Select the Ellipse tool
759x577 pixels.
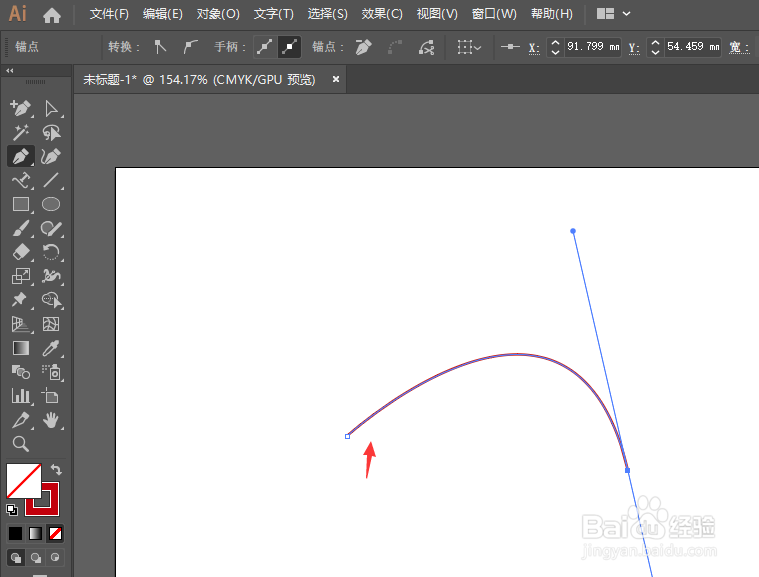coord(51,204)
